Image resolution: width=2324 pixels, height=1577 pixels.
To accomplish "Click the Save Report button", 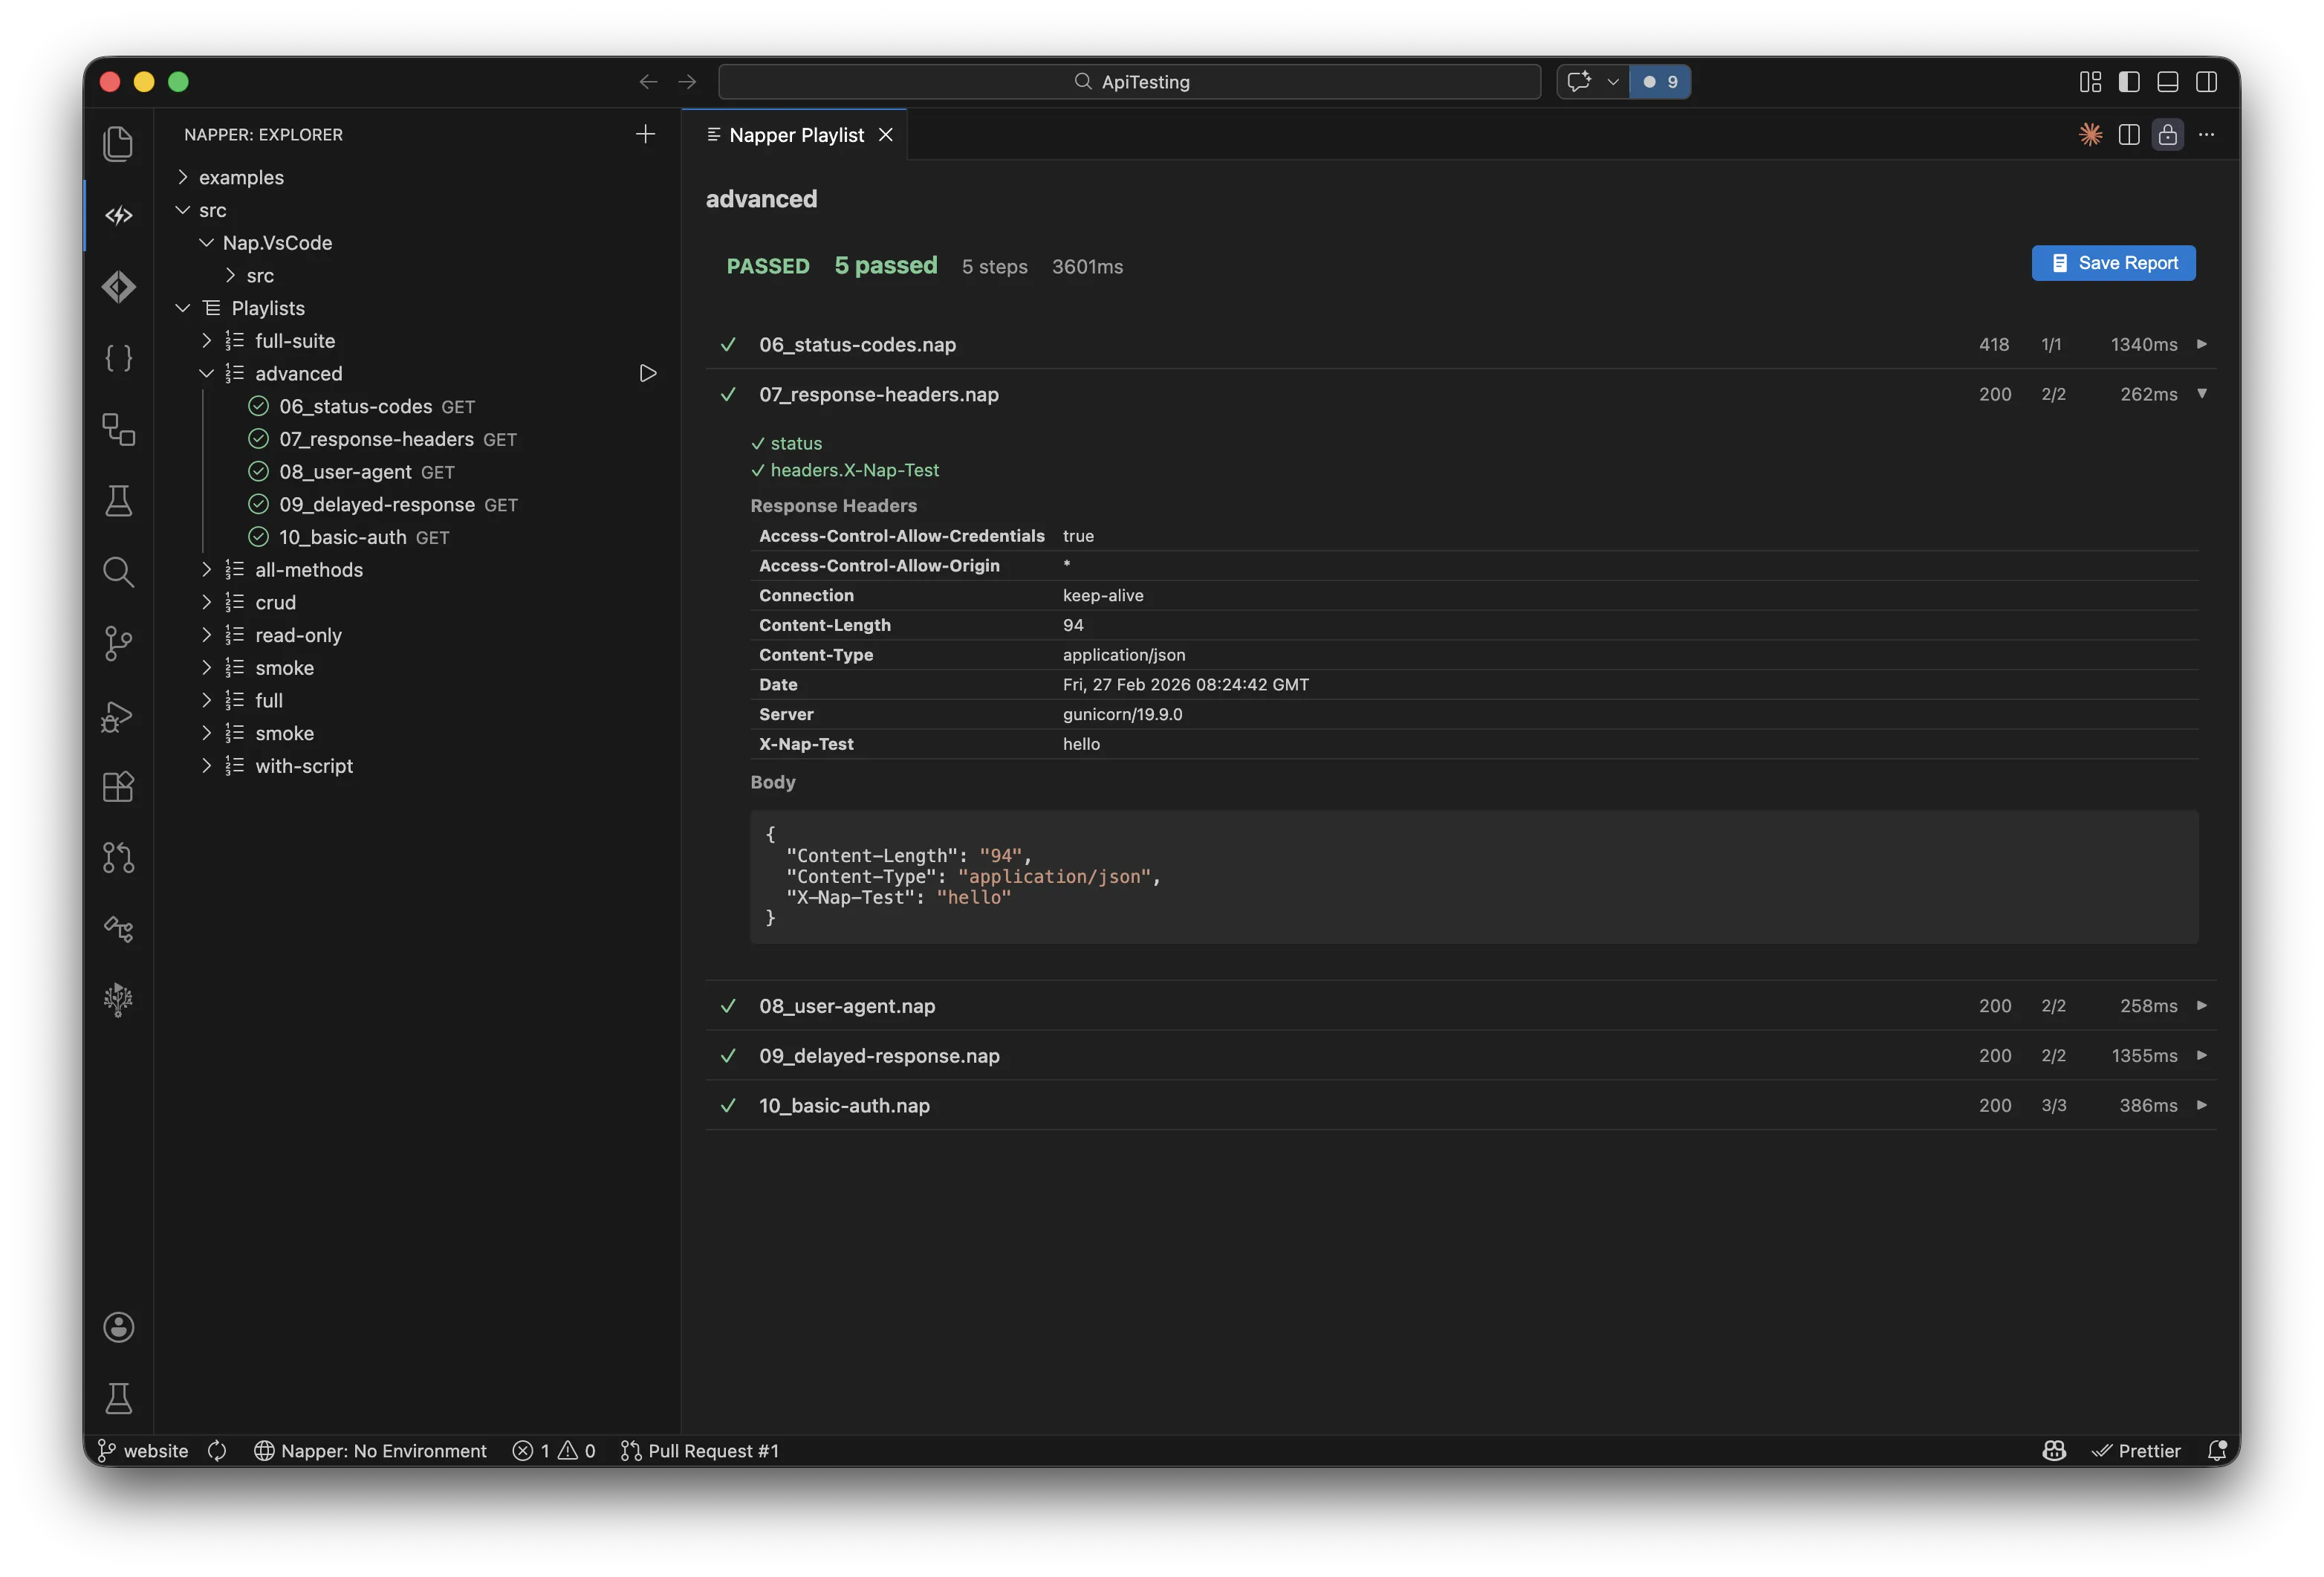I will [x=2113, y=263].
